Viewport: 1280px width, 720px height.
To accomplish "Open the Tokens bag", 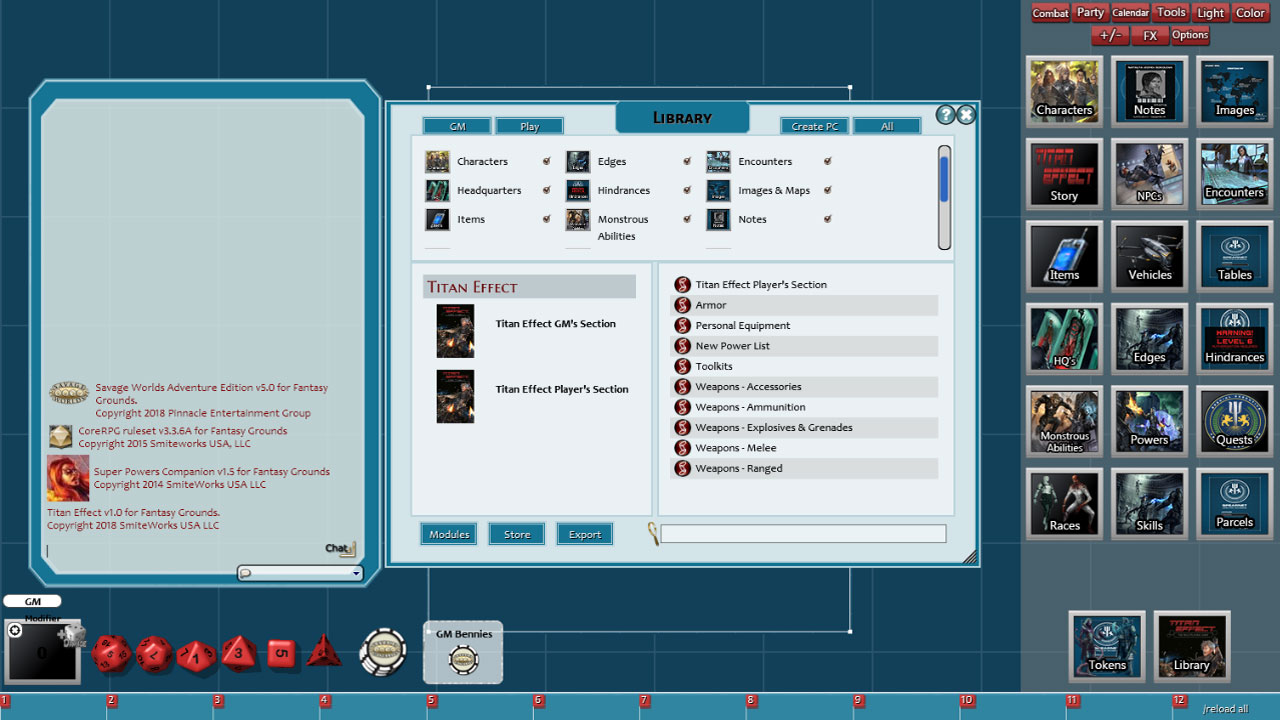I will [1106, 646].
